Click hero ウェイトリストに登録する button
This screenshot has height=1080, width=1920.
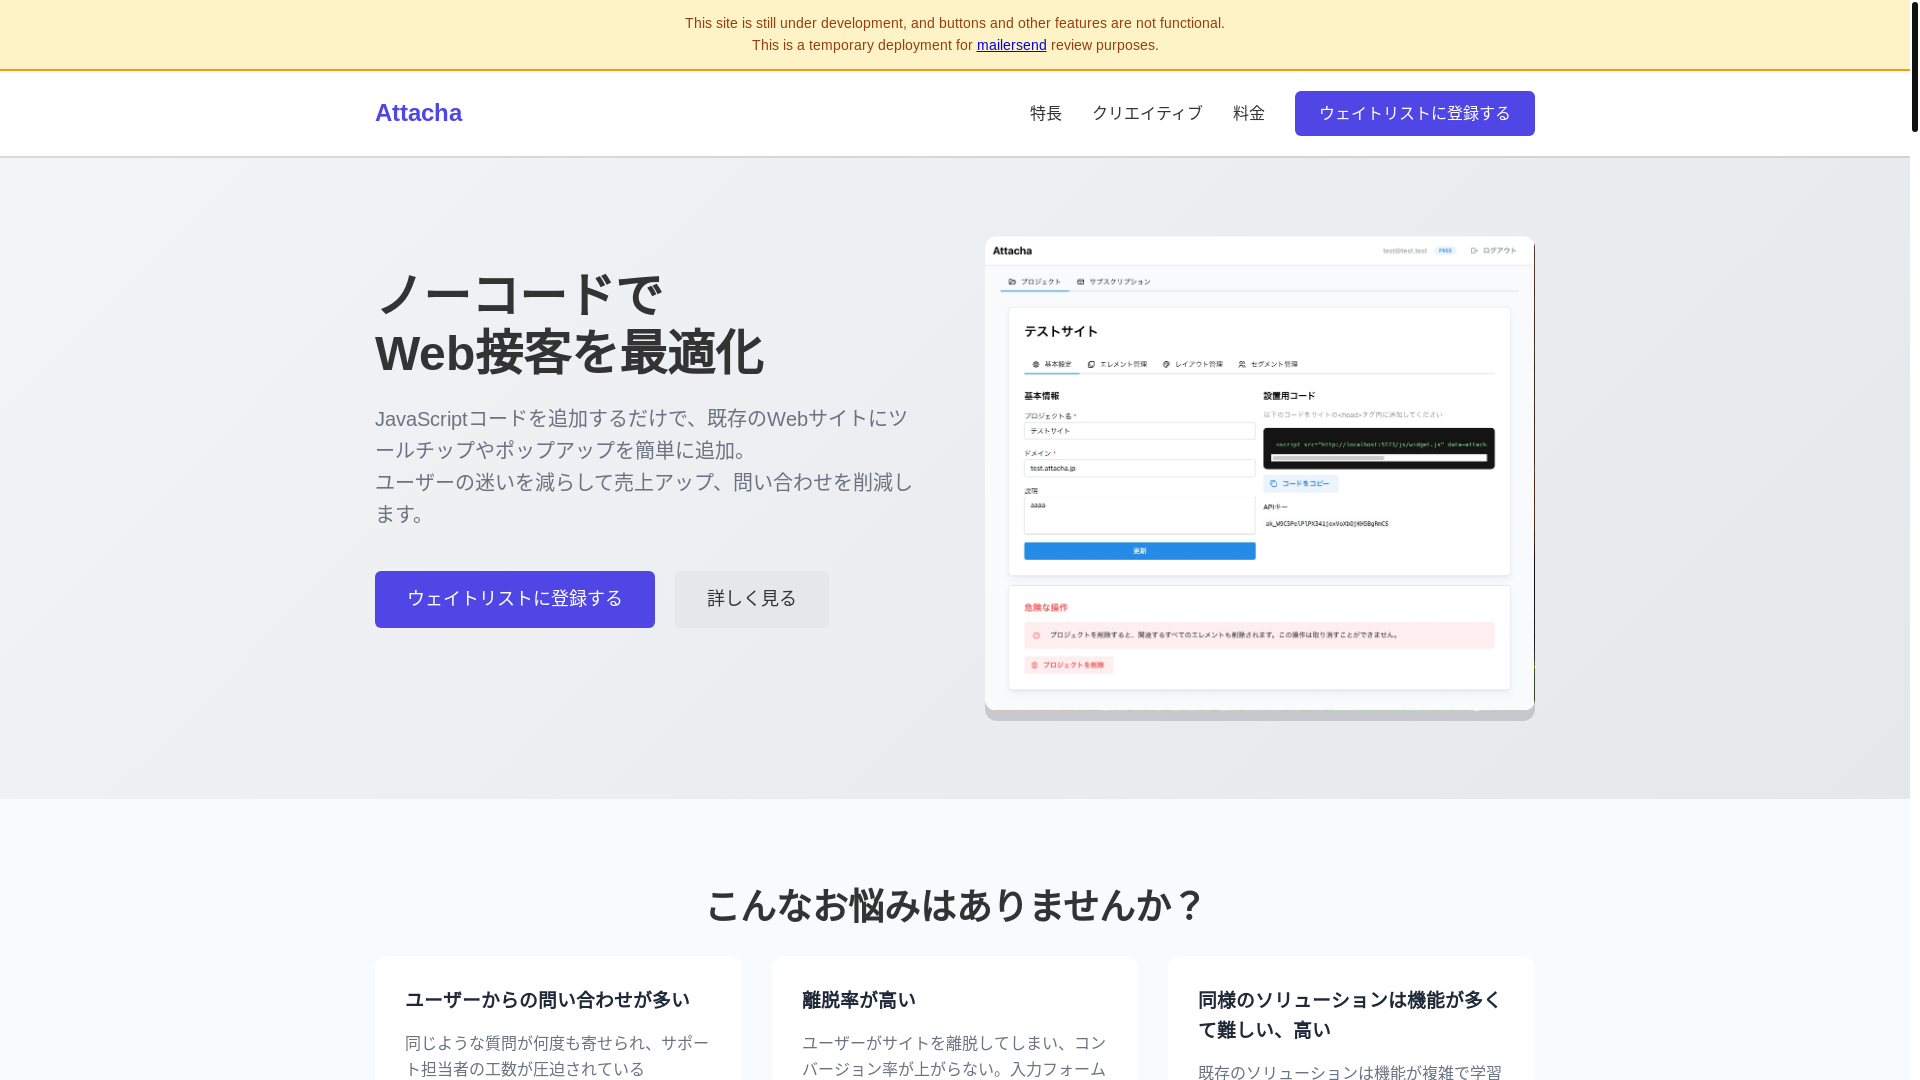click(x=515, y=599)
